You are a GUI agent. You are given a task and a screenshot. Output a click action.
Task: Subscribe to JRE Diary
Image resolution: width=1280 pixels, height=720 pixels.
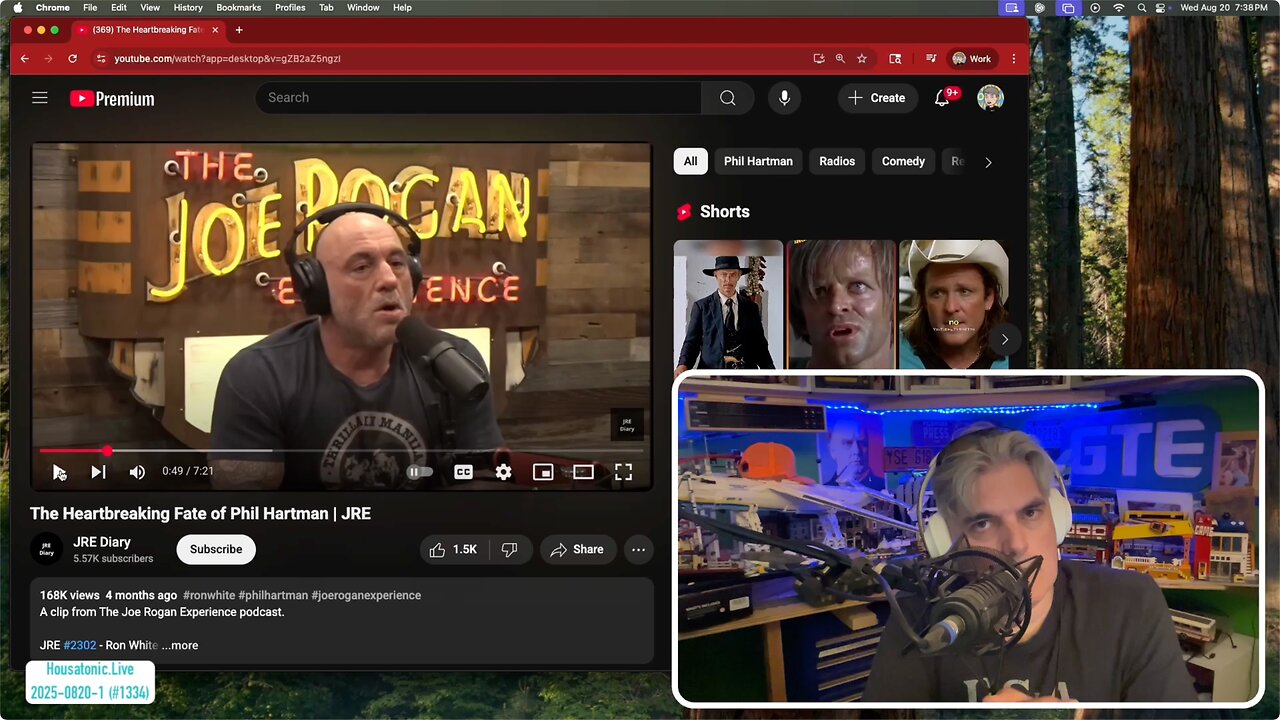coord(216,549)
